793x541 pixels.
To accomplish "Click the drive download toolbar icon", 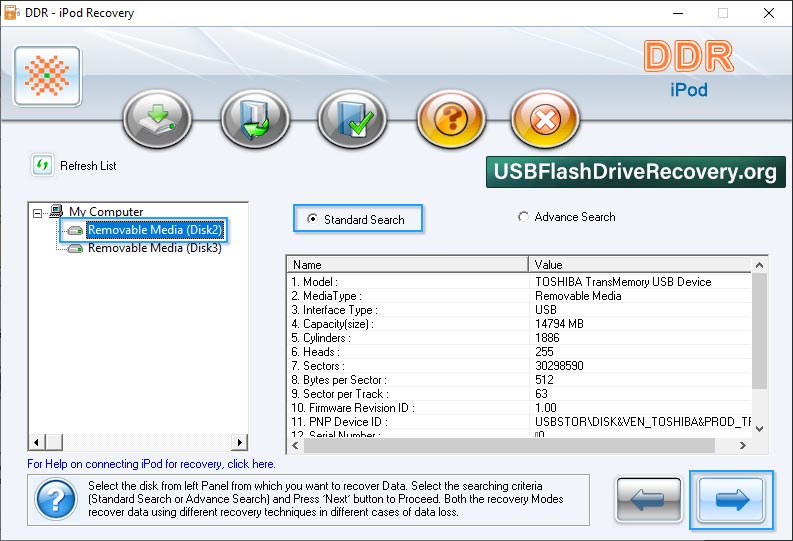I will click(158, 119).
